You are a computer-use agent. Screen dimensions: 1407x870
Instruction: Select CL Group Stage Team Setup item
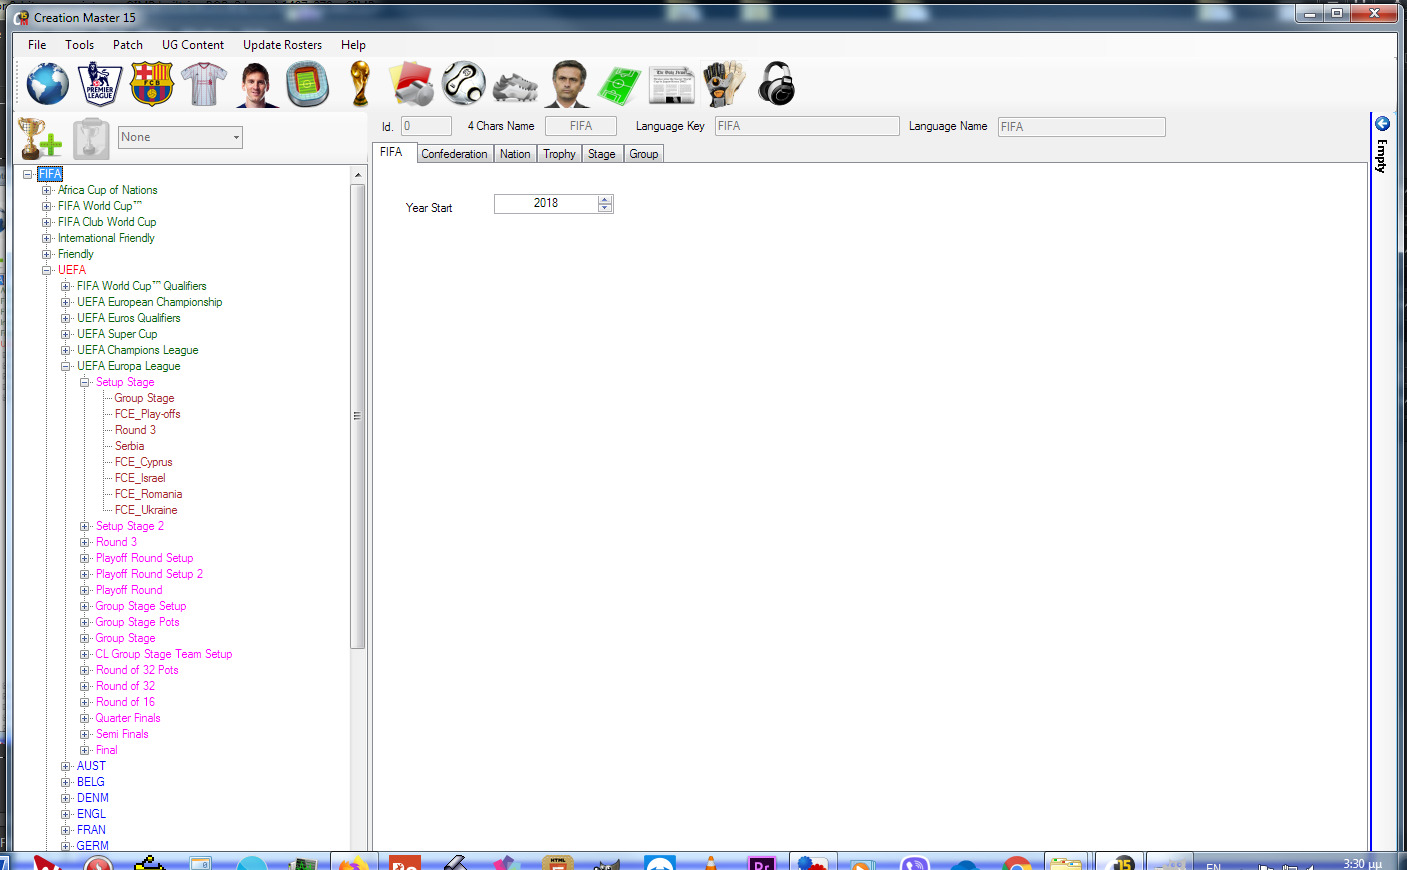pos(164,654)
